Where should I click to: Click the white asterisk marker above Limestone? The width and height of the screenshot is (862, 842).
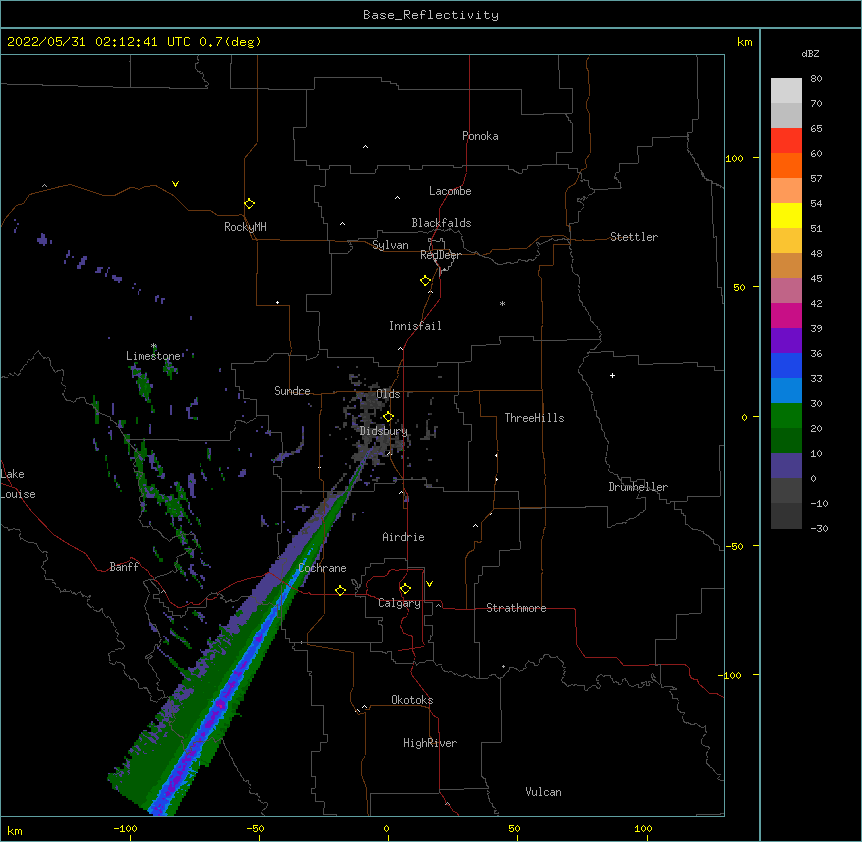154,346
